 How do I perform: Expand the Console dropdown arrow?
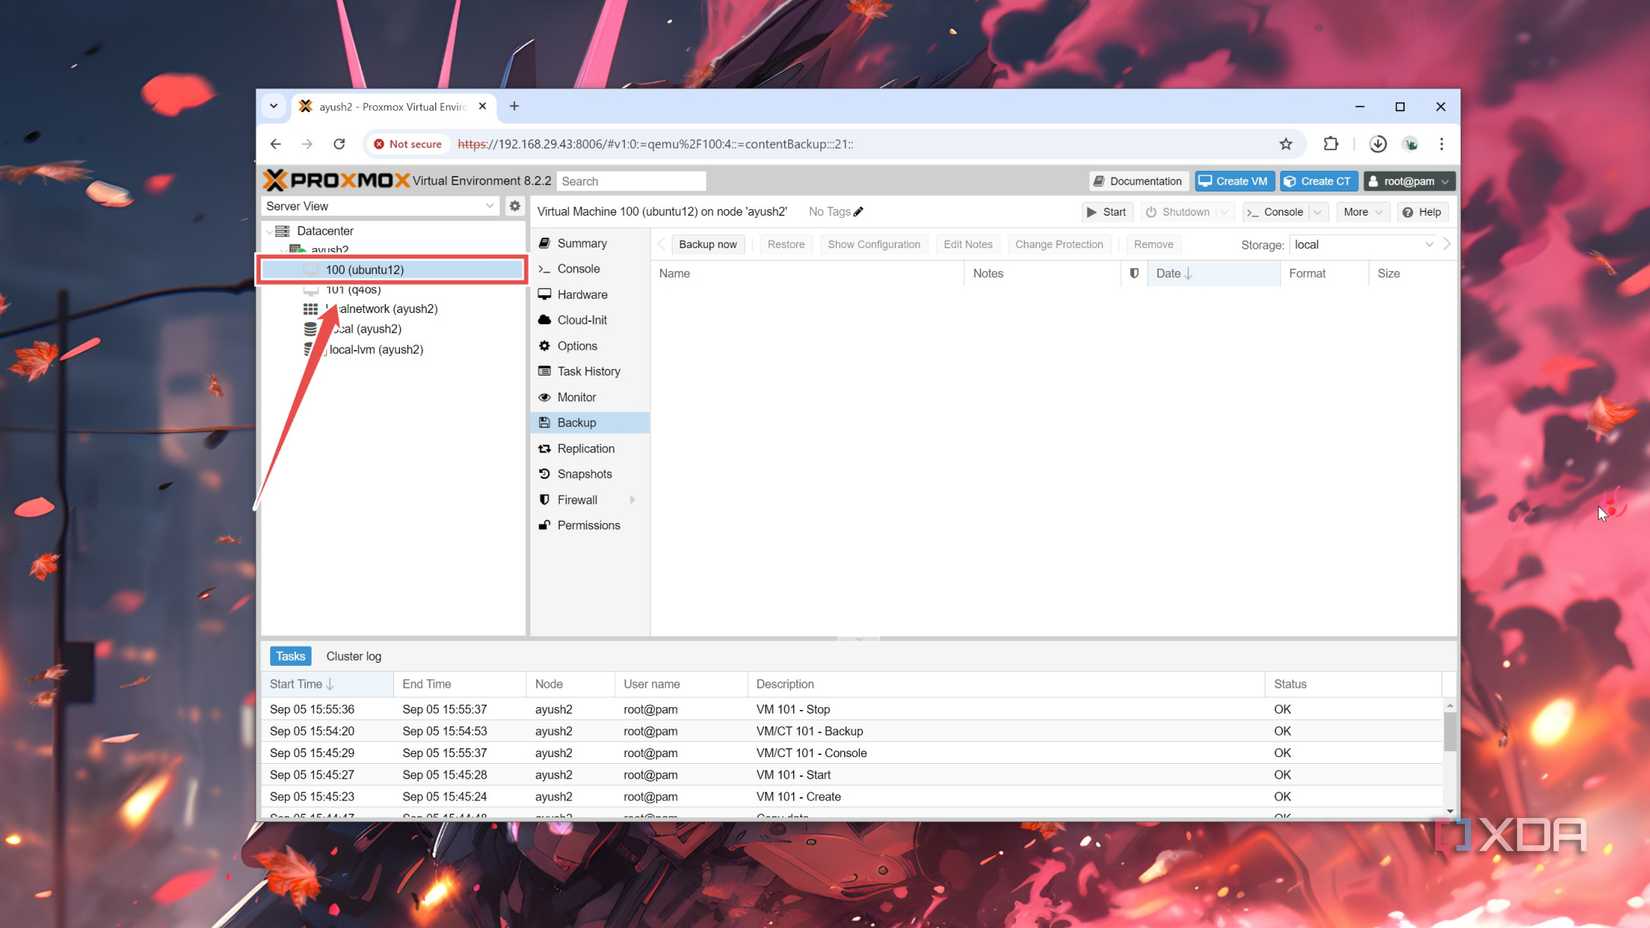pyautogui.click(x=1317, y=212)
